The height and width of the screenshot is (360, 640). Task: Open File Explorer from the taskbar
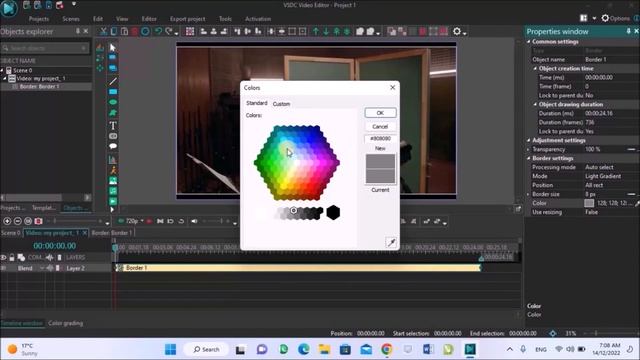(324, 349)
